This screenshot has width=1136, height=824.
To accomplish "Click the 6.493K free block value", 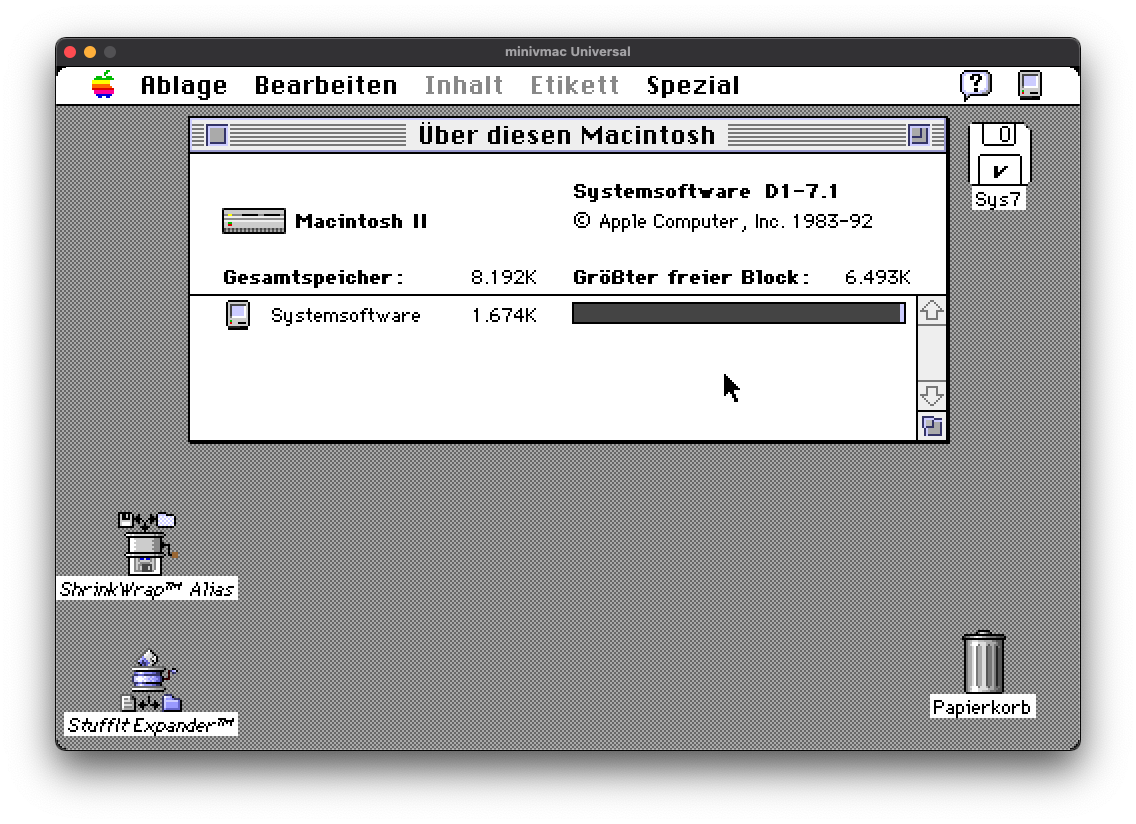I will click(x=877, y=278).
